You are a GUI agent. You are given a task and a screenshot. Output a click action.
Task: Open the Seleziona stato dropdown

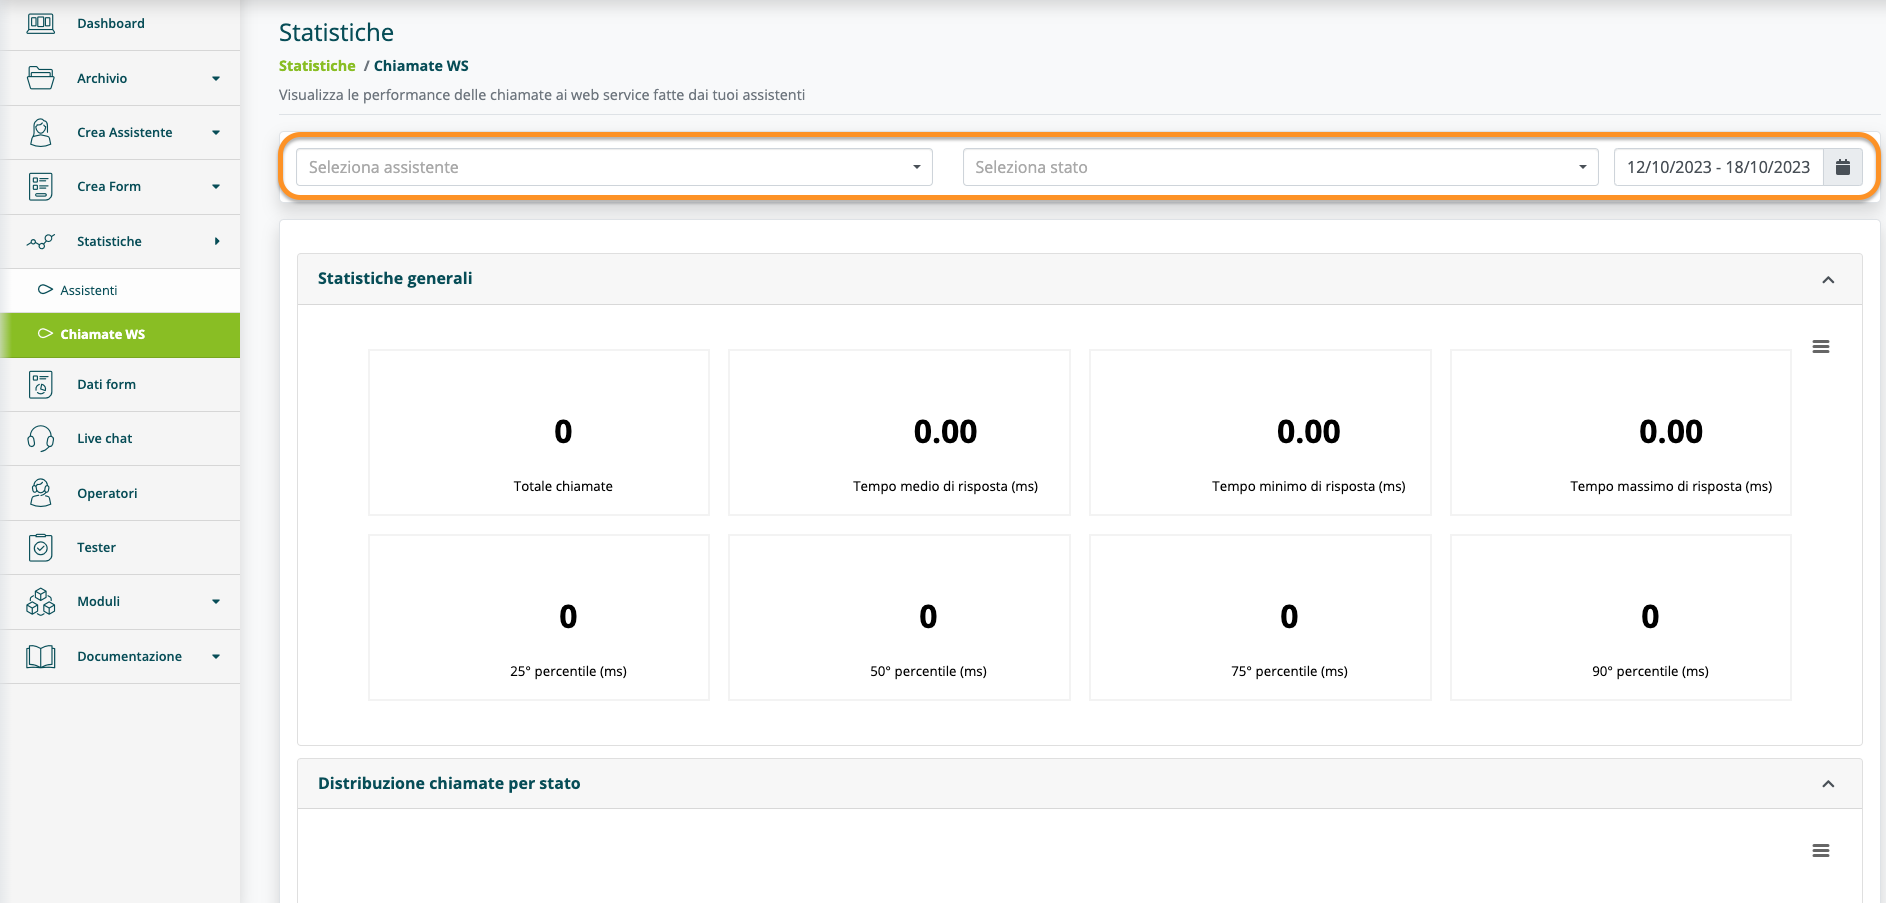1280,167
